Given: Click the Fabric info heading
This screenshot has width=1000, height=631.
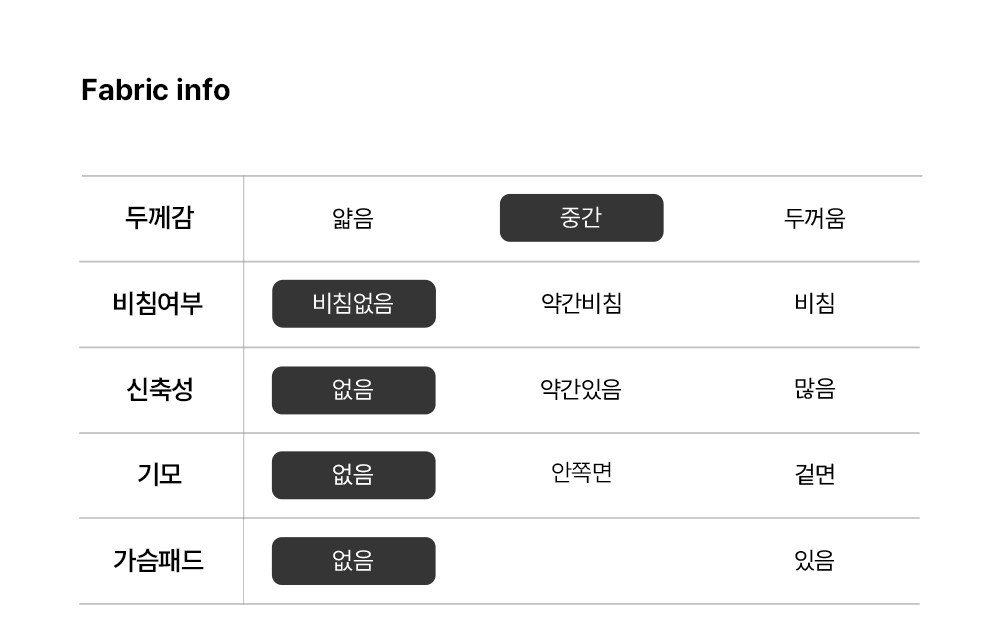Looking at the screenshot, I should pyautogui.click(x=155, y=90).
